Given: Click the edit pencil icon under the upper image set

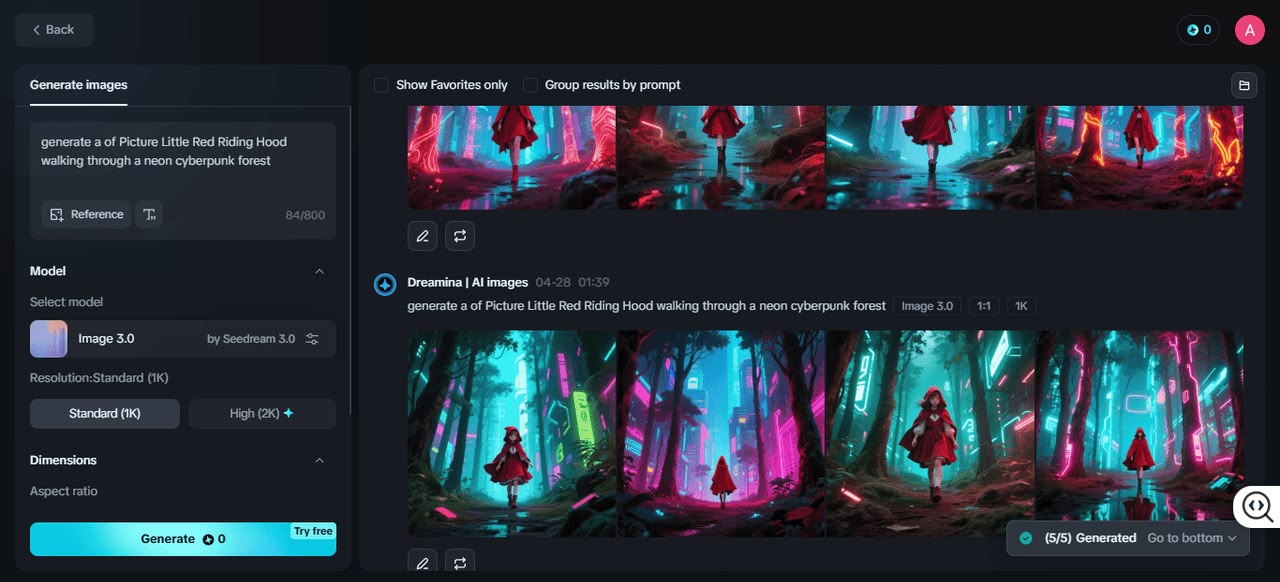Looking at the screenshot, I should tap(422, 236).
